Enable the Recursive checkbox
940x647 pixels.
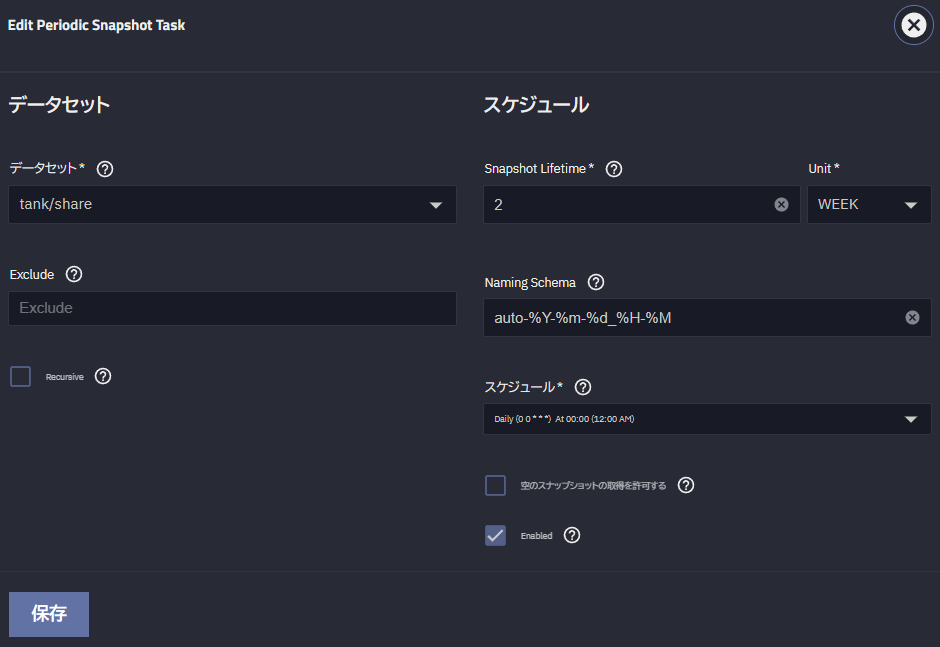[20, 376]
